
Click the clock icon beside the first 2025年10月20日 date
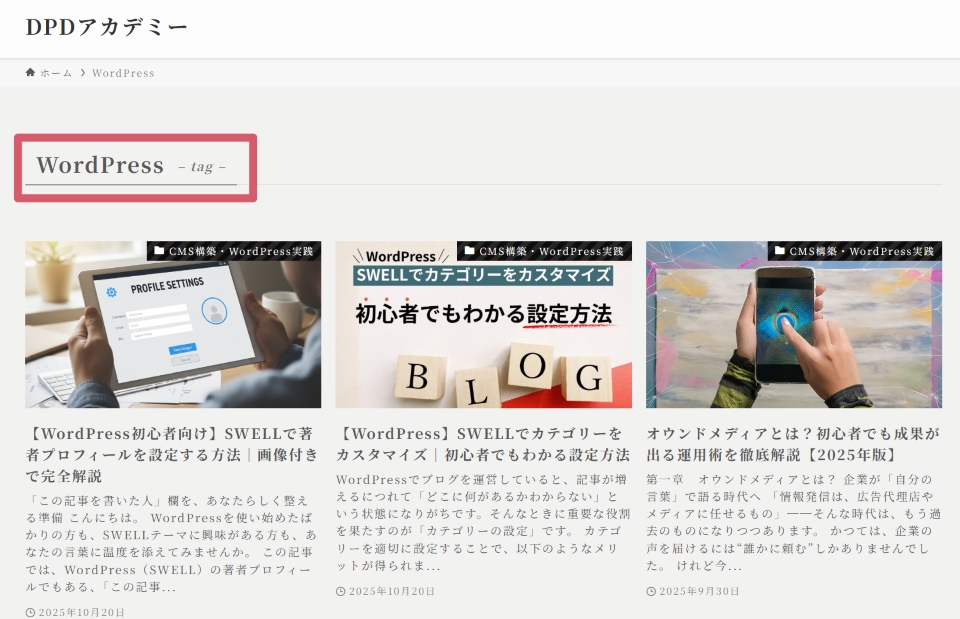tap(30, 612)
